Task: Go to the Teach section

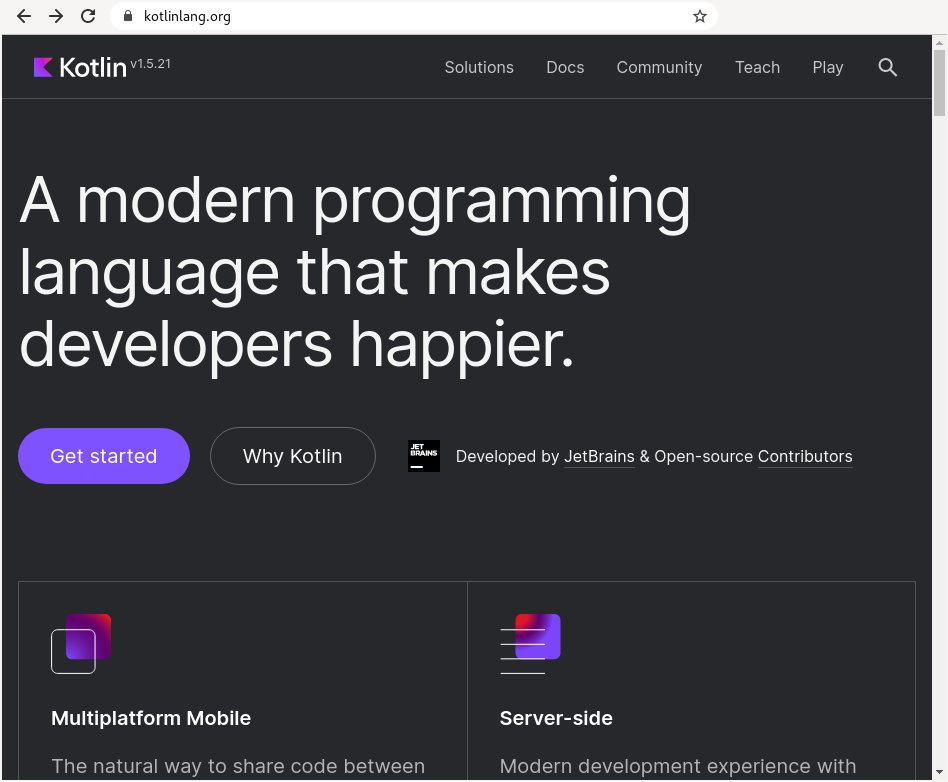Action: (757, 67)
